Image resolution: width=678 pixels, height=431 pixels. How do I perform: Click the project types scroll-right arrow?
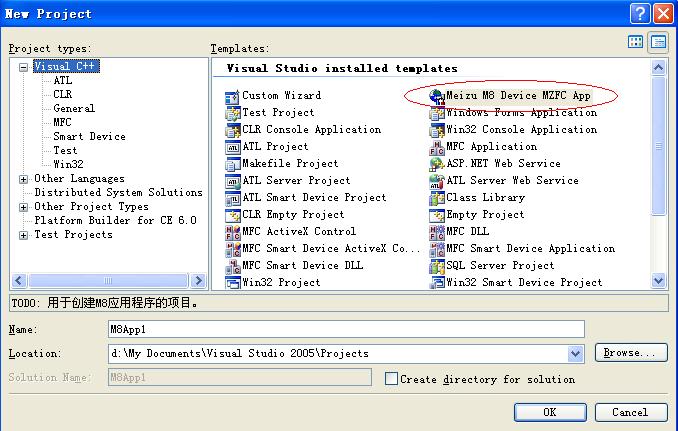(x=198, y=281)
